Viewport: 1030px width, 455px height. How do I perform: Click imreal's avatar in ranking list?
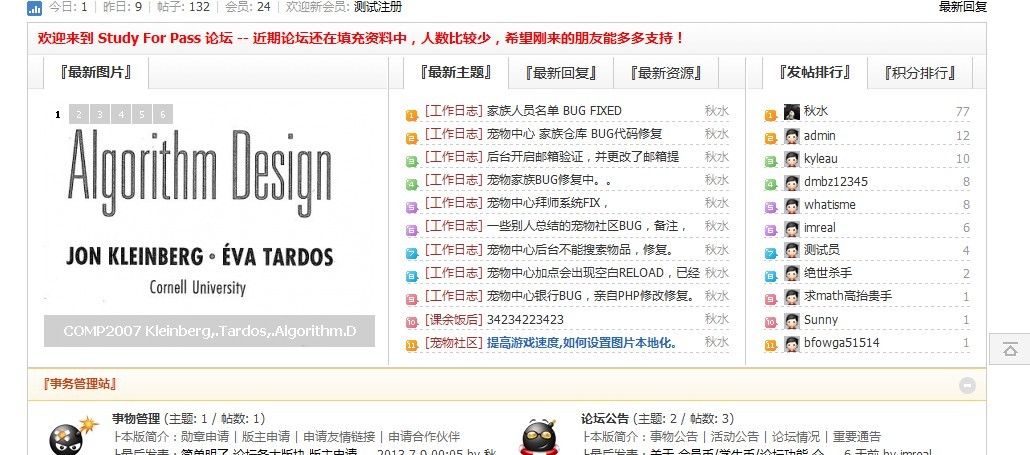(x=792, y=228)
